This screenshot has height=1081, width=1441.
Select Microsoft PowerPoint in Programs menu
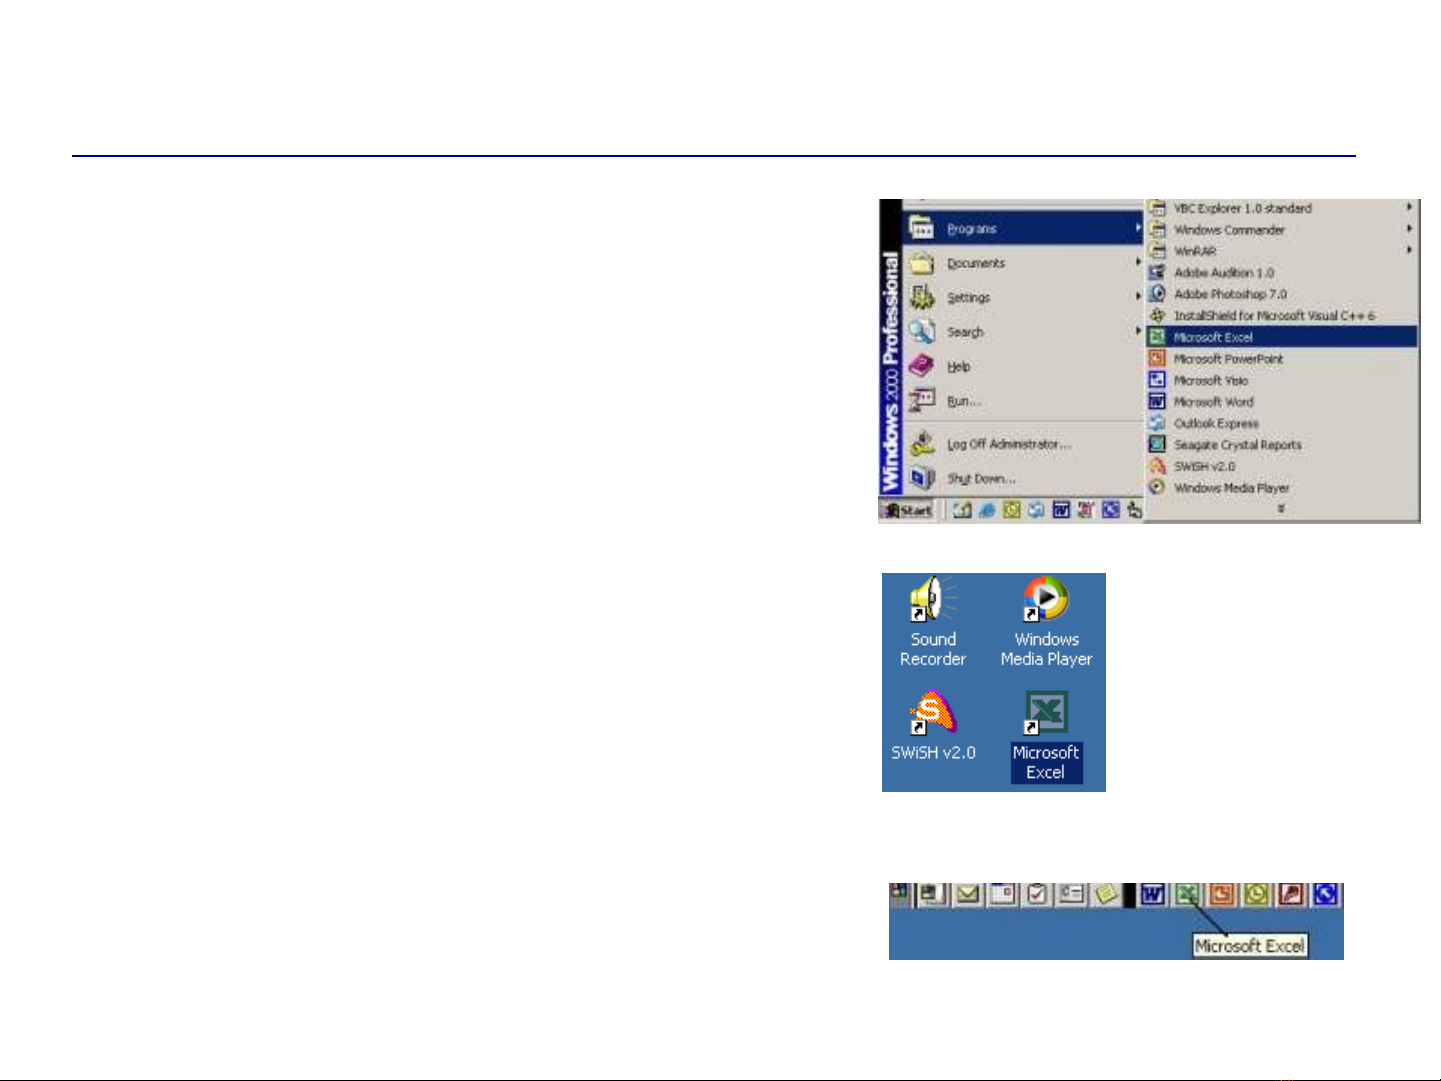pos(1228,359)
